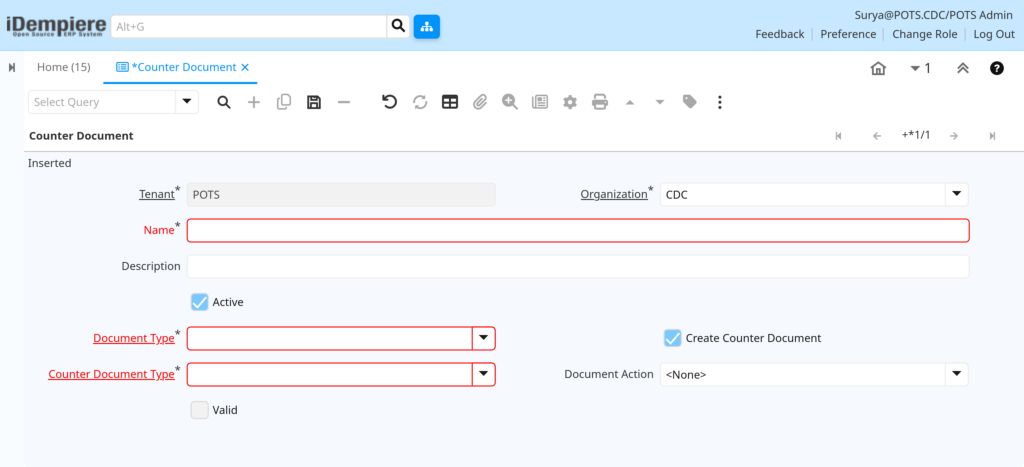Open the Counter Document Type dropdown arrow
Viewport: 1024px width, 467px height.
[x=484, y=374]
